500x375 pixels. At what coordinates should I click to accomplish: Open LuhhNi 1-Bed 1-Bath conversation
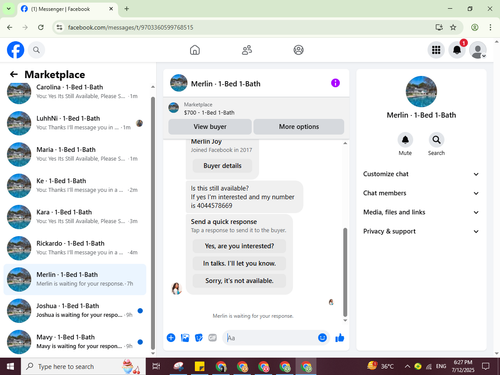click(75, 123)
